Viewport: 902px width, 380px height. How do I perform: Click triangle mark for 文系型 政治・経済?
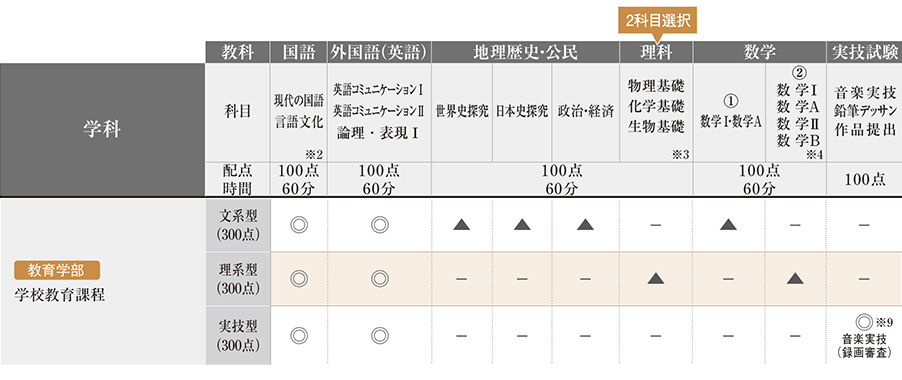click(586, 225)
